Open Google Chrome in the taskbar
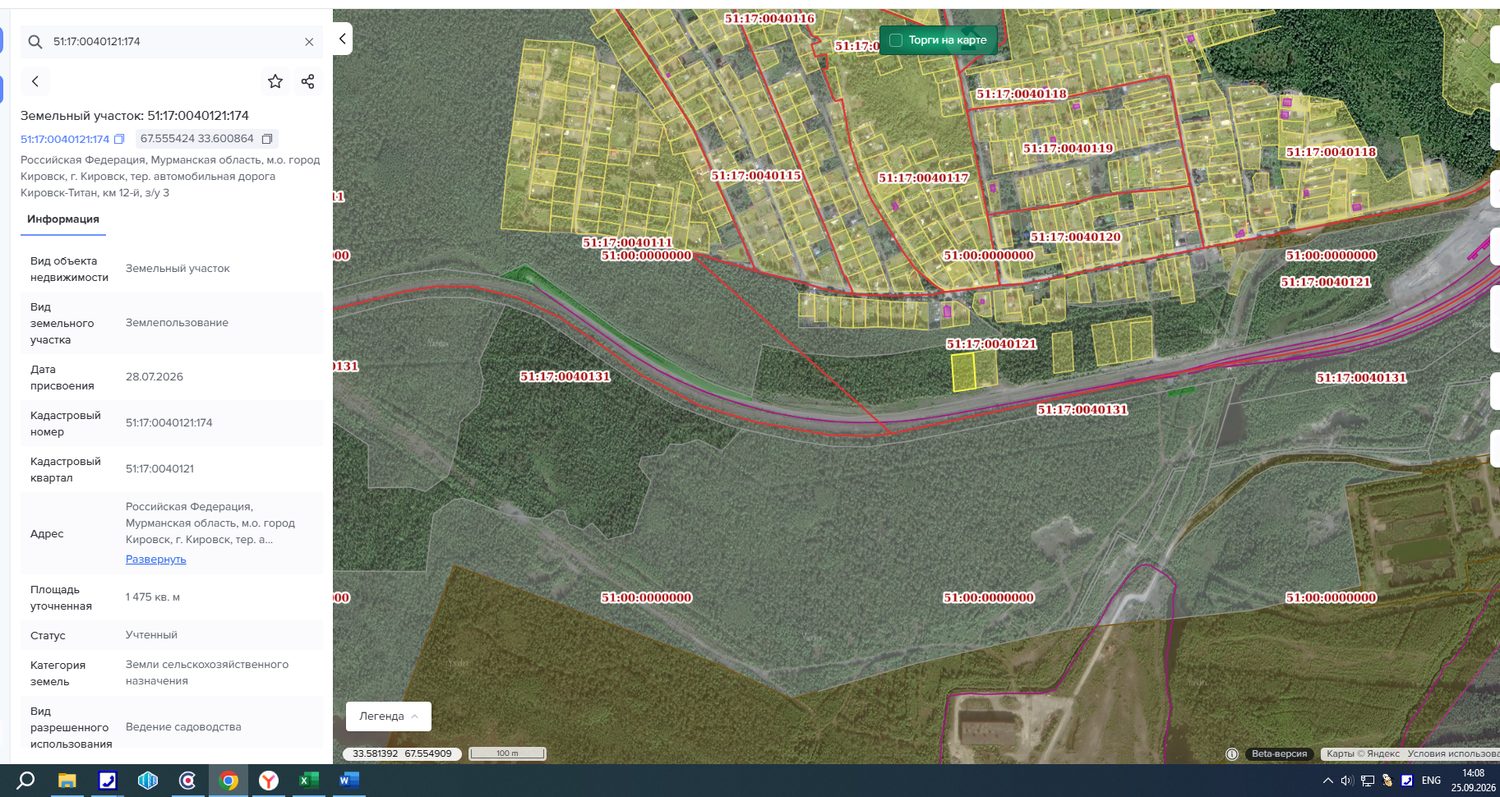 tap(229, 780)
